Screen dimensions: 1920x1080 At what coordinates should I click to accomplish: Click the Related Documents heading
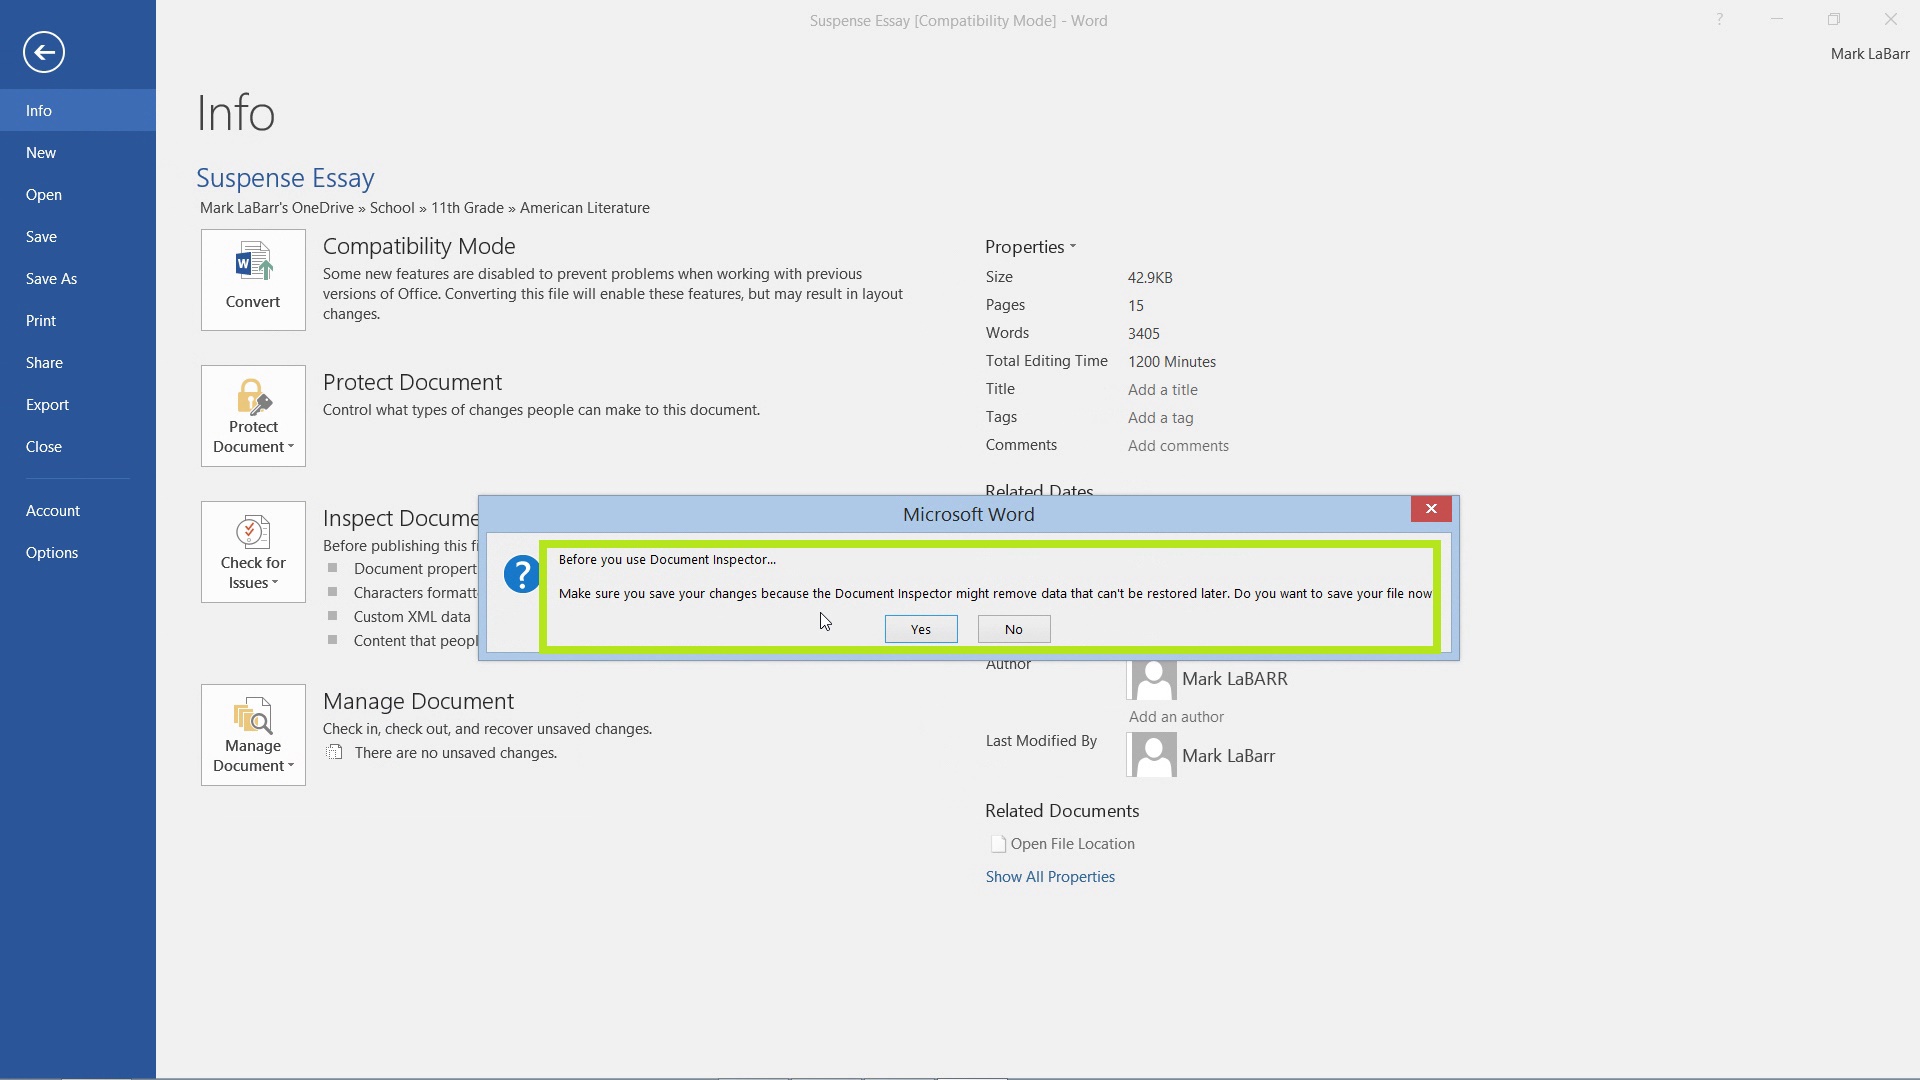(1062, 811)
